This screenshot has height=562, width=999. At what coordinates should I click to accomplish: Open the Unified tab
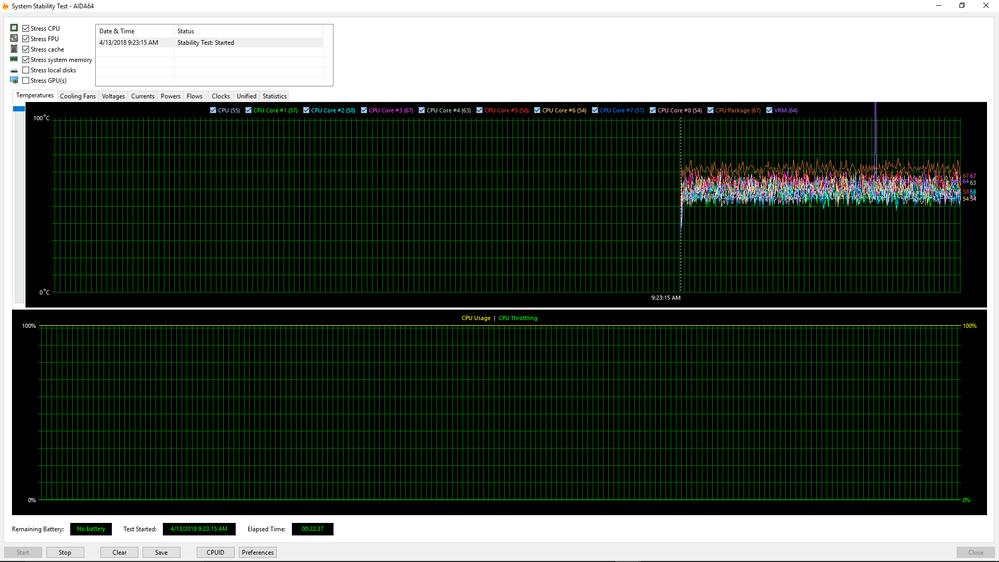[x=247, y=96]
